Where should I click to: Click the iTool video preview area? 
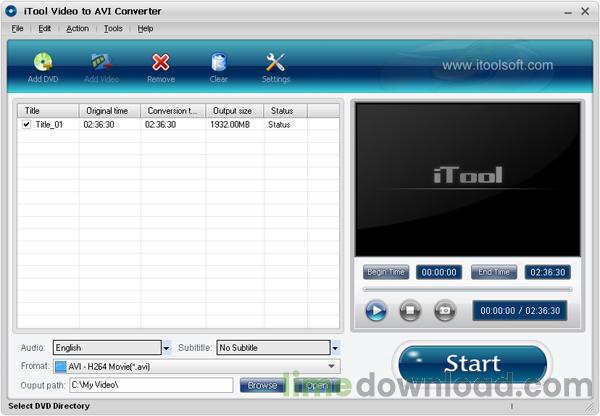point(468,179)
